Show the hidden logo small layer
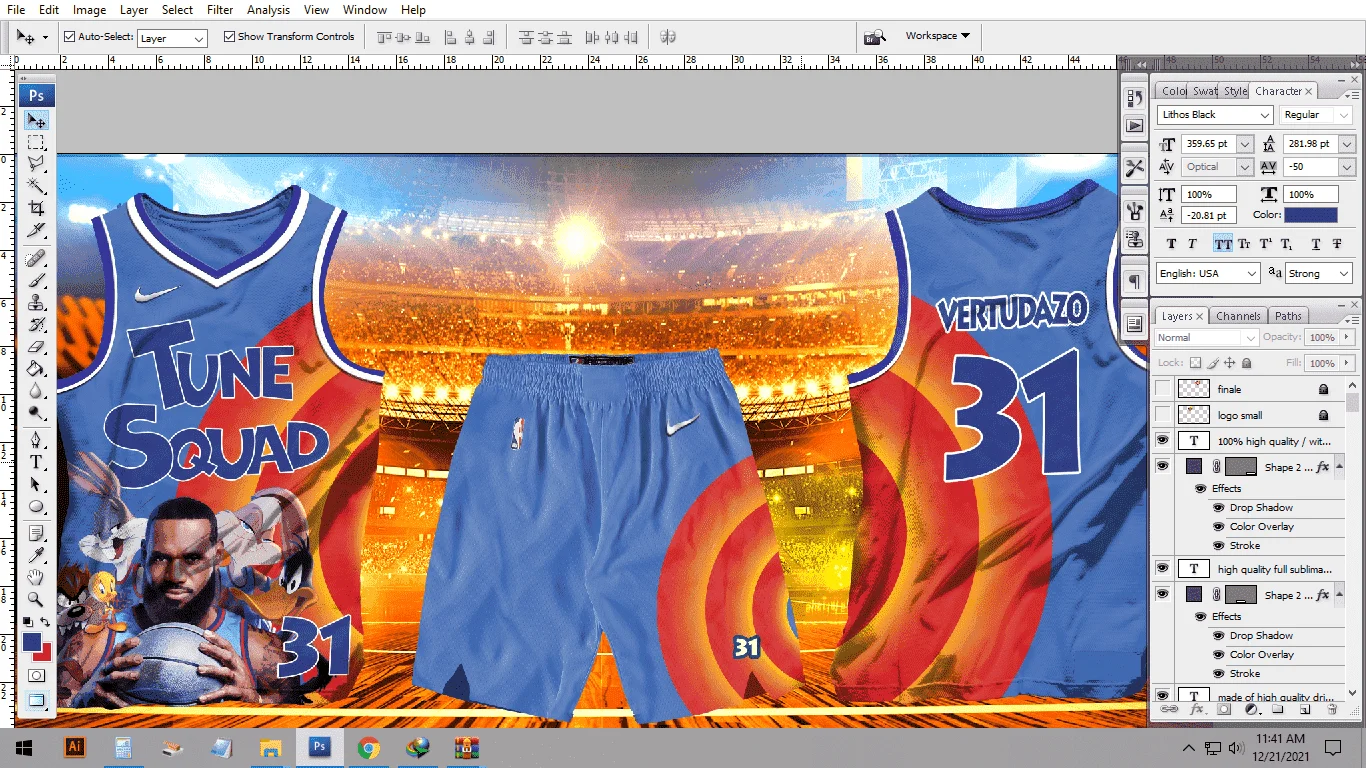This screenshot has width=1366, height=768. 1162,415
